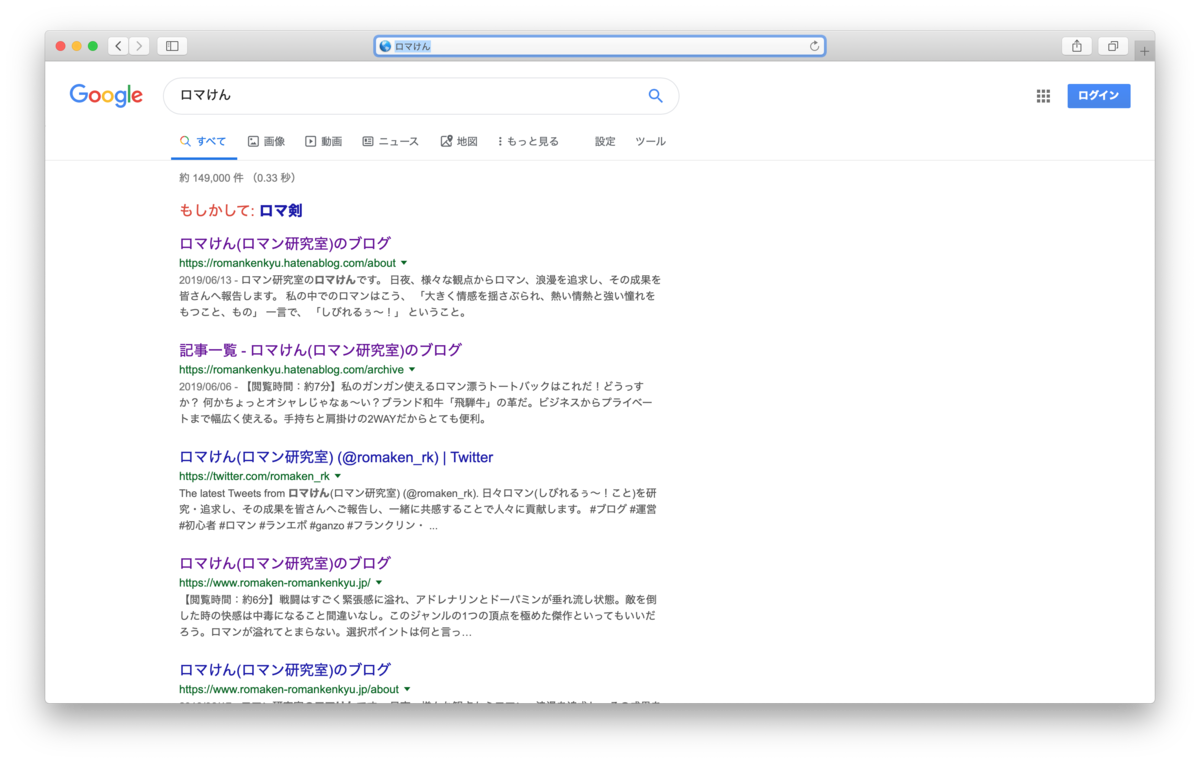Switch to the 画像 tab
Image resolution: width=1200 pixels, height=763 pixels.
(x=266, y=142)
